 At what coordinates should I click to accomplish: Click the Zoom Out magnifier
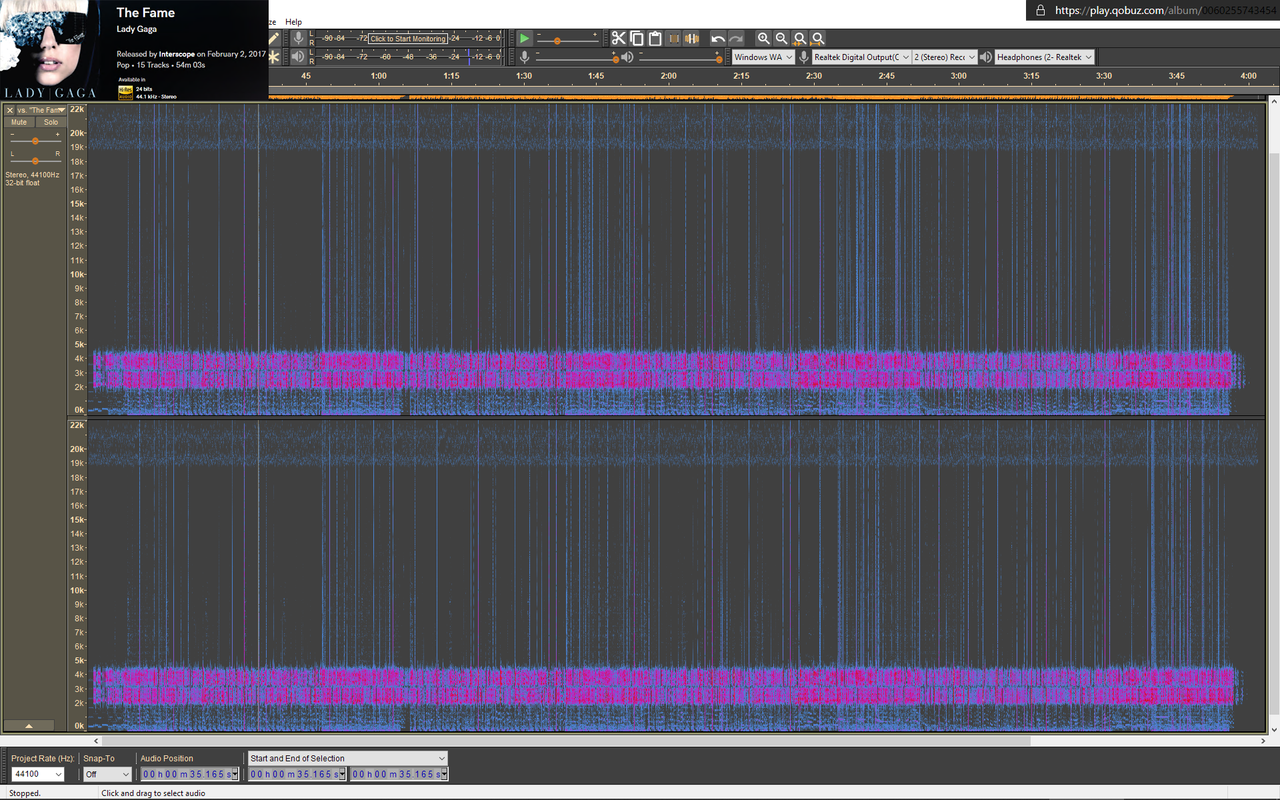coord(782,38)
